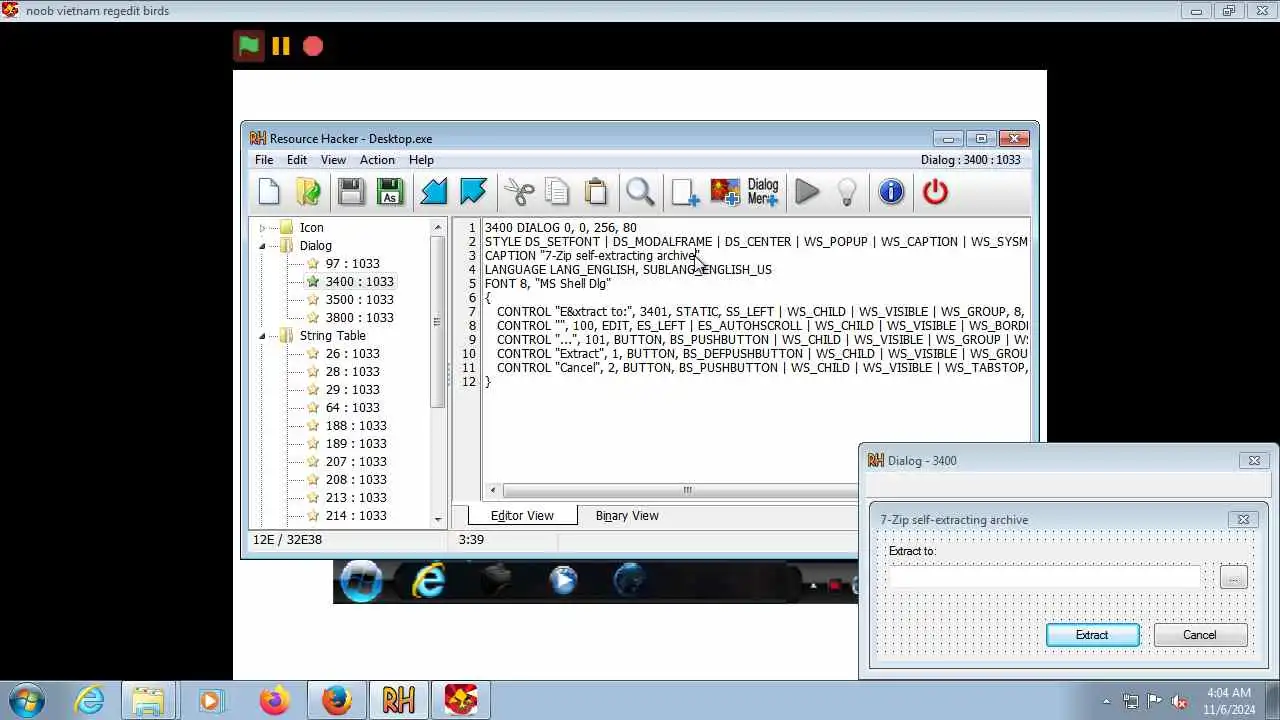The width and height of the screenshot is (1280, 720).
Task: Stop with the red circle icon
Action: click(x=313, y=46)
